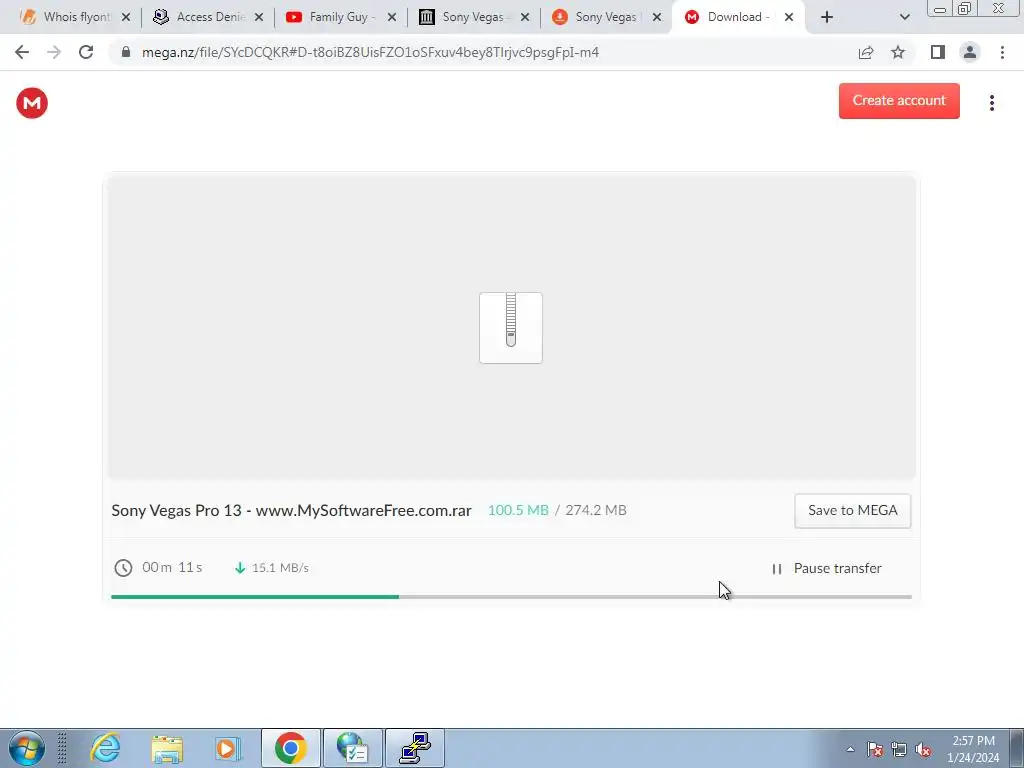The image size is (1024, 768).
Task: Click the Chrome taskbar icon
Action: 291,748
